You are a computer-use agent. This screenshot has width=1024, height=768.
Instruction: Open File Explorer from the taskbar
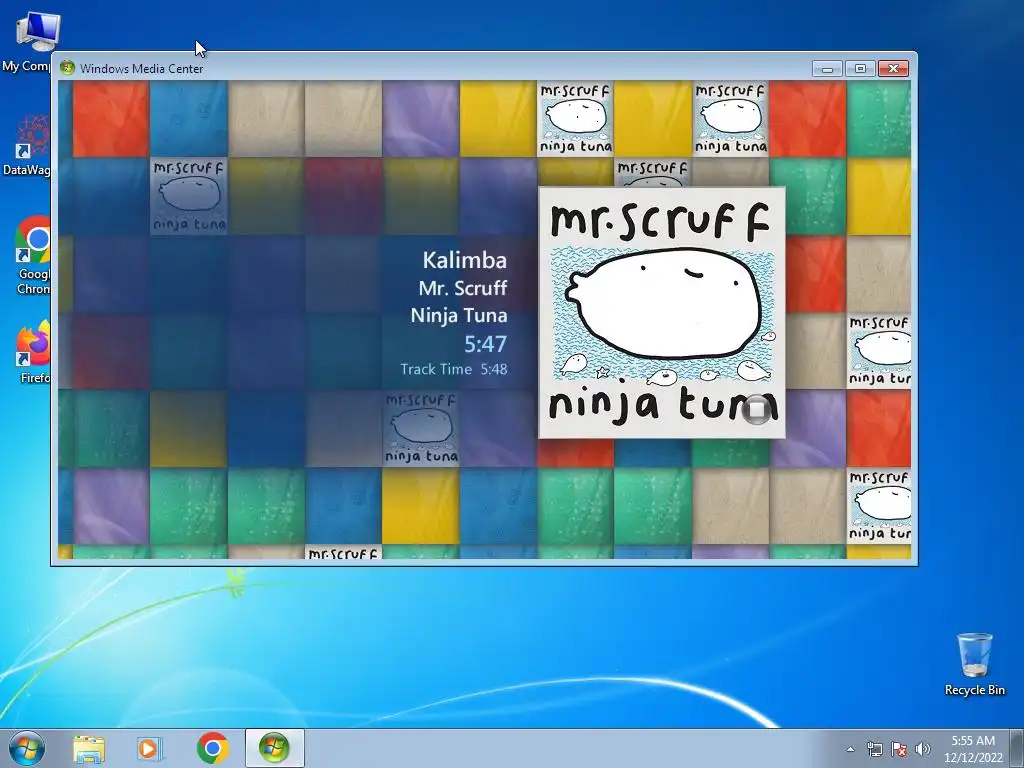click(x=89, y=749)
